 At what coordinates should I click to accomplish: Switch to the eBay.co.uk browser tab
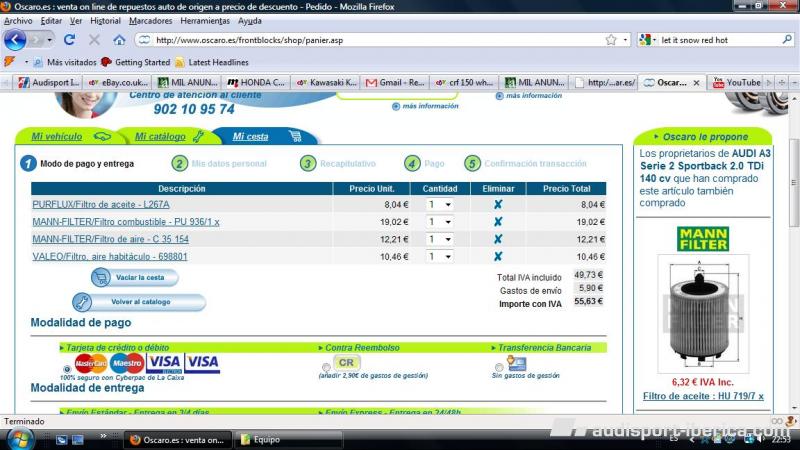coord(118,82)
